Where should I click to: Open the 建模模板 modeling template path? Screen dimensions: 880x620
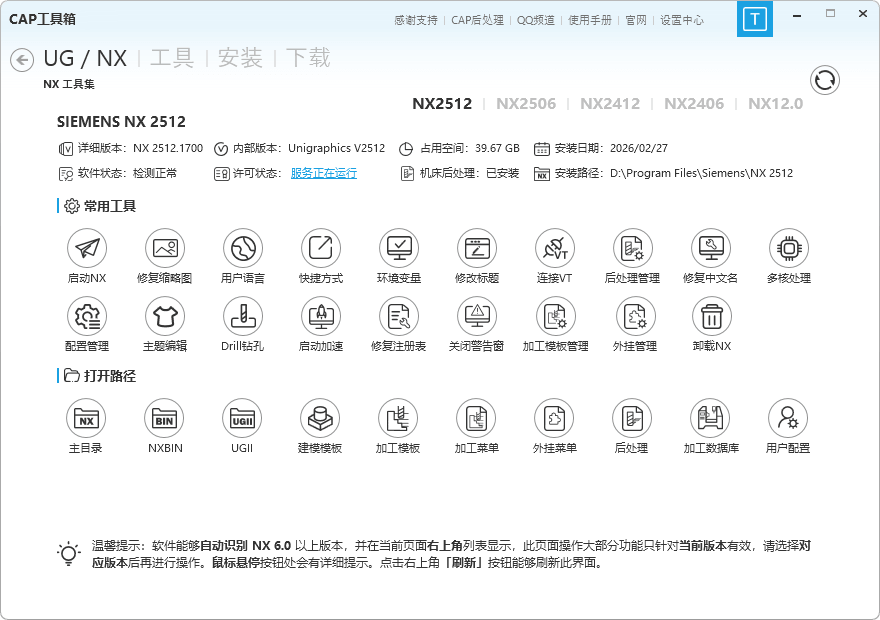[320, 419]
